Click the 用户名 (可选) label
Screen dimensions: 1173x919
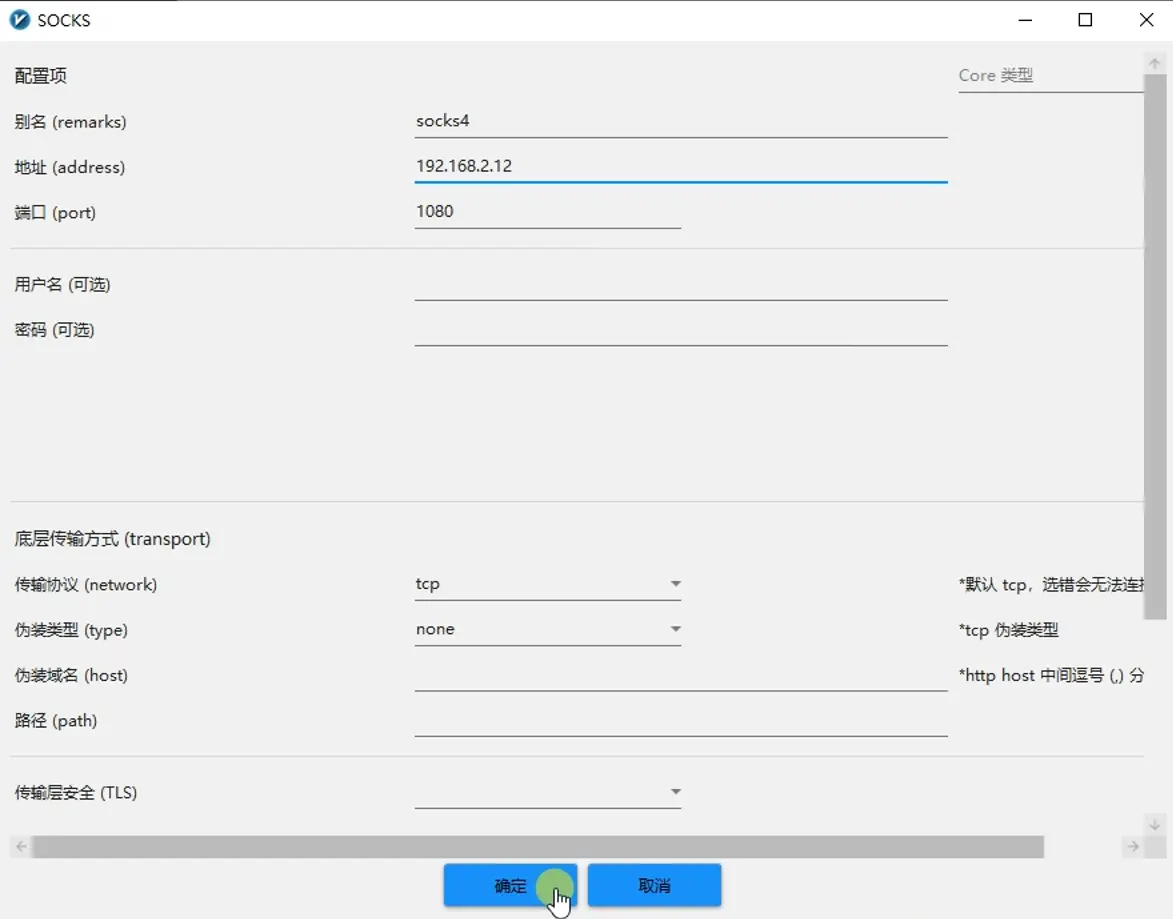[62, 284]
